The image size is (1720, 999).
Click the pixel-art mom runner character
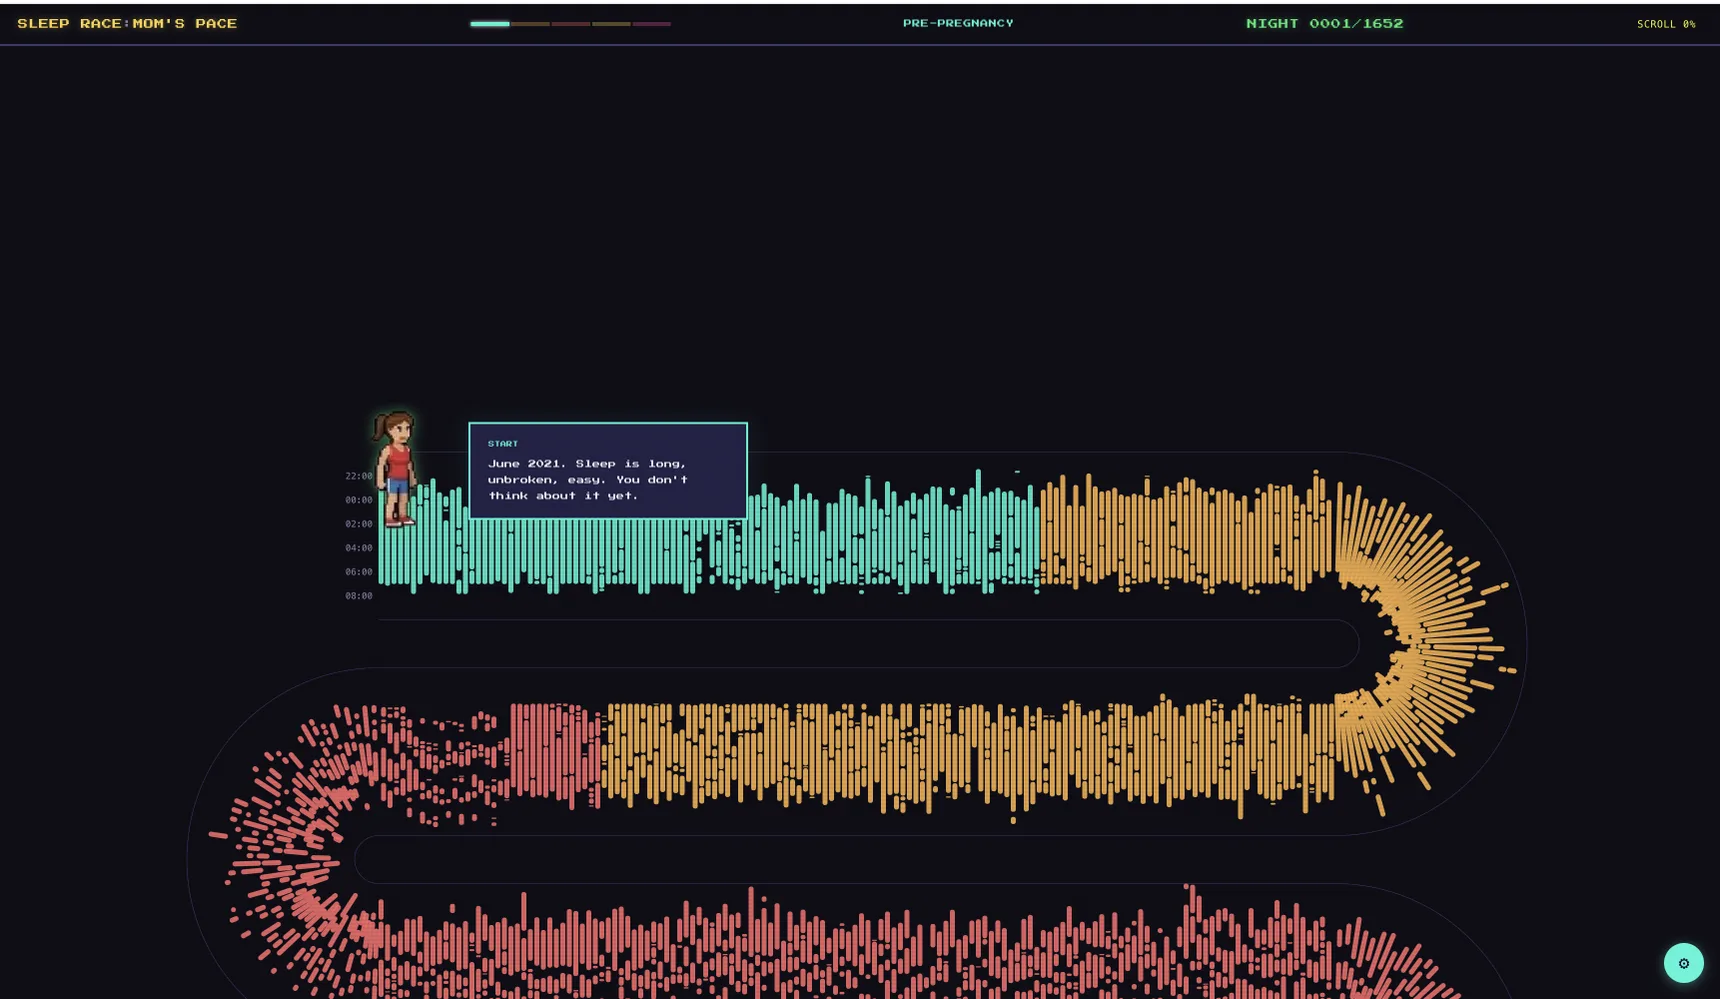click(x=396, y=469)
